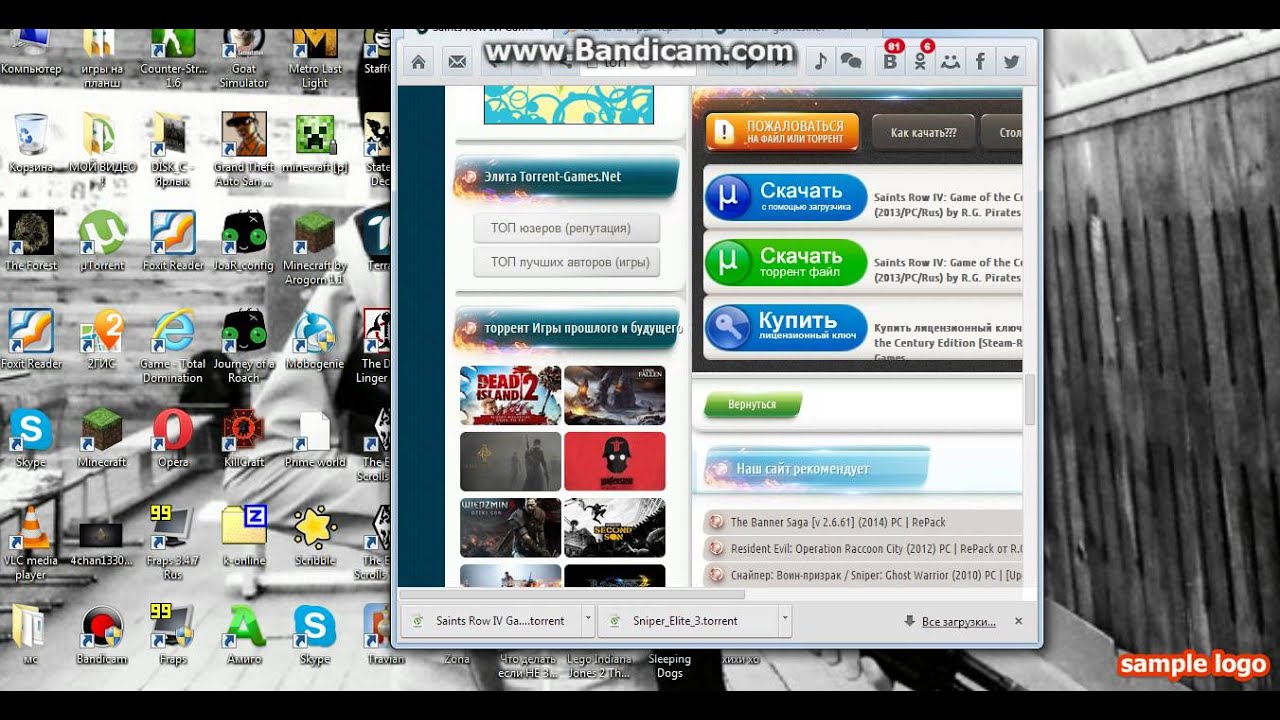Open the Sniper_Elite_3.torrent download item

687,620
